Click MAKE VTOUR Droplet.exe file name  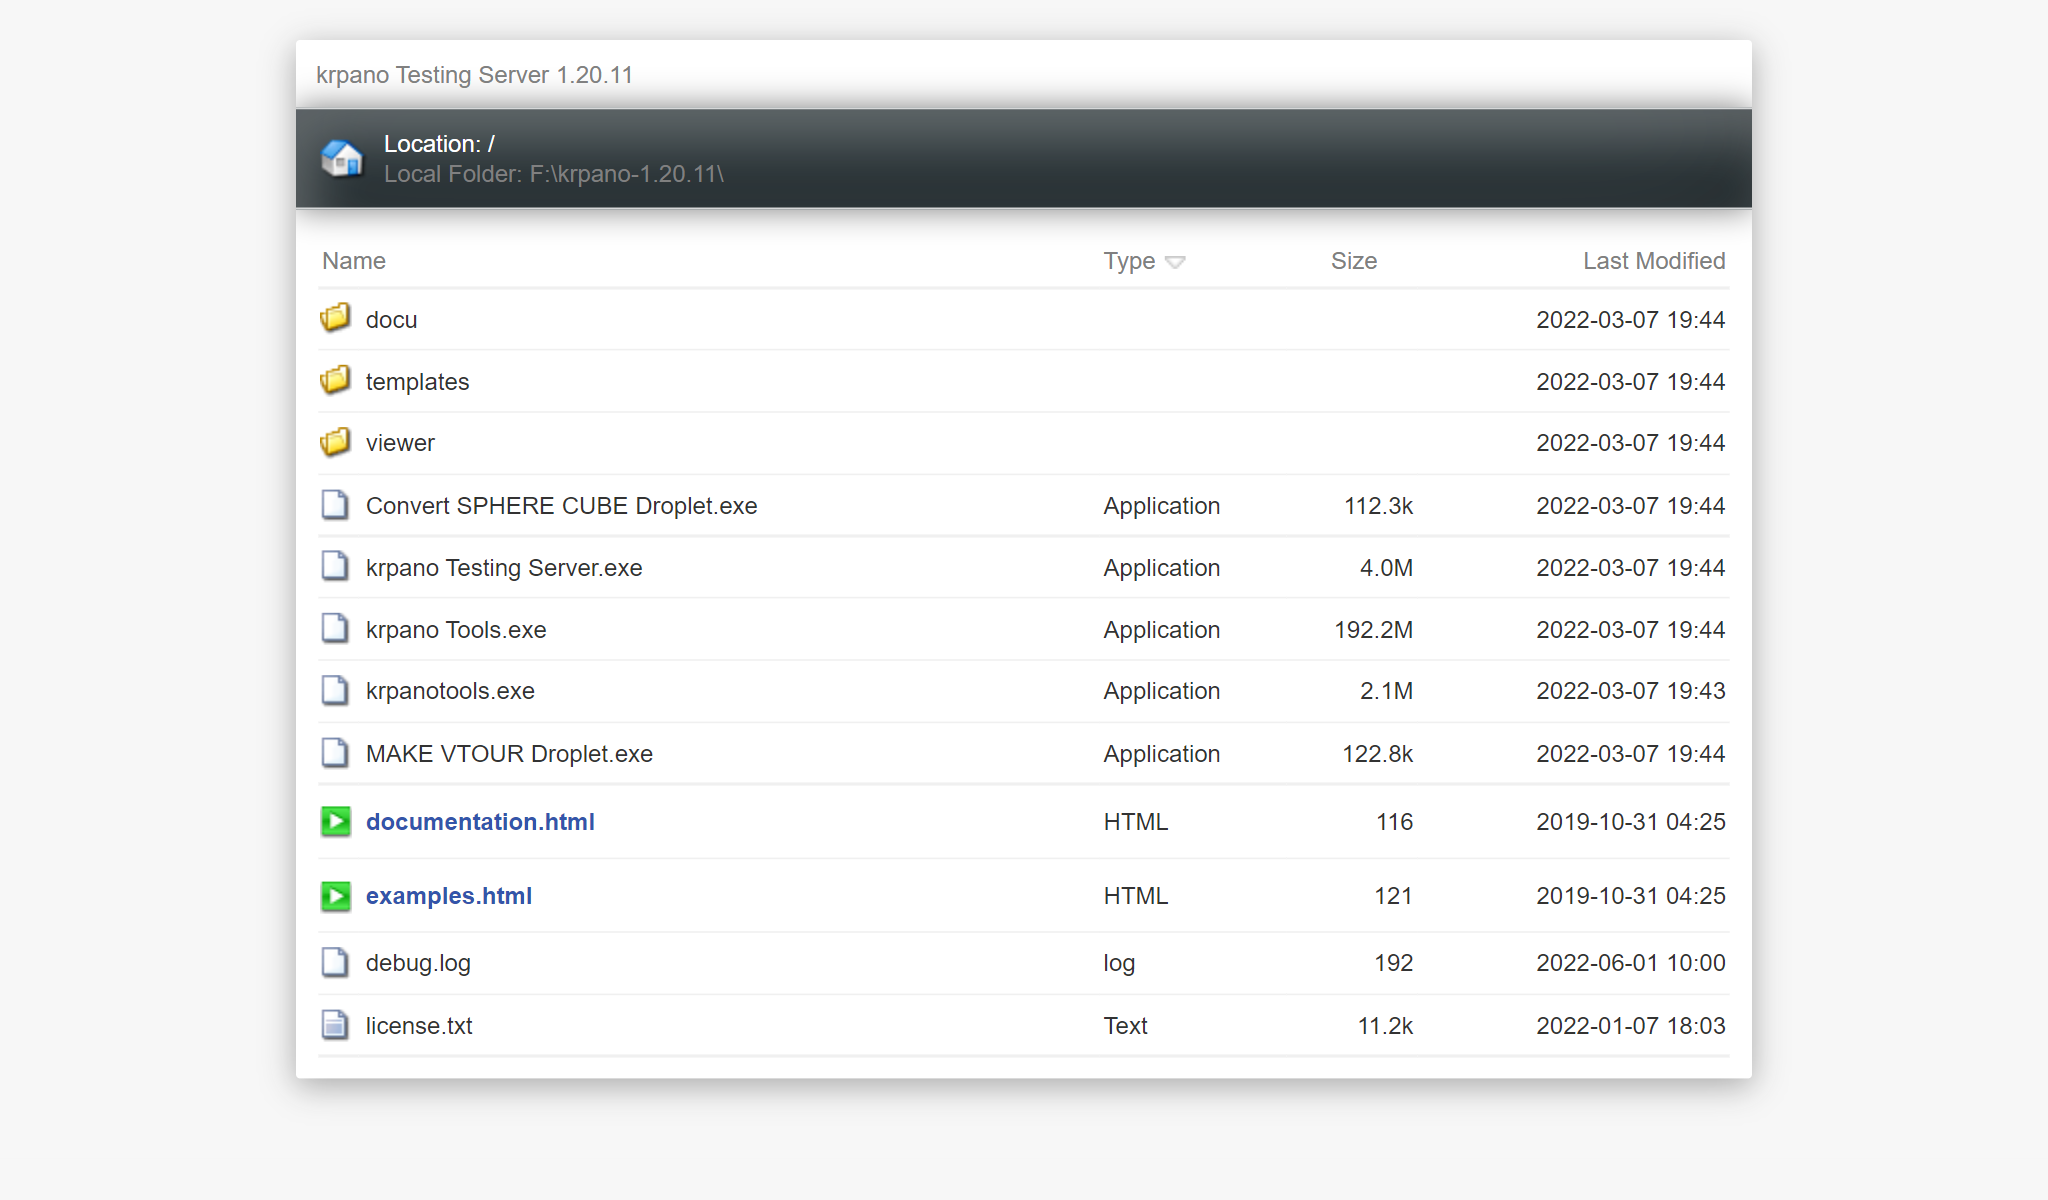tap(509, 754)
